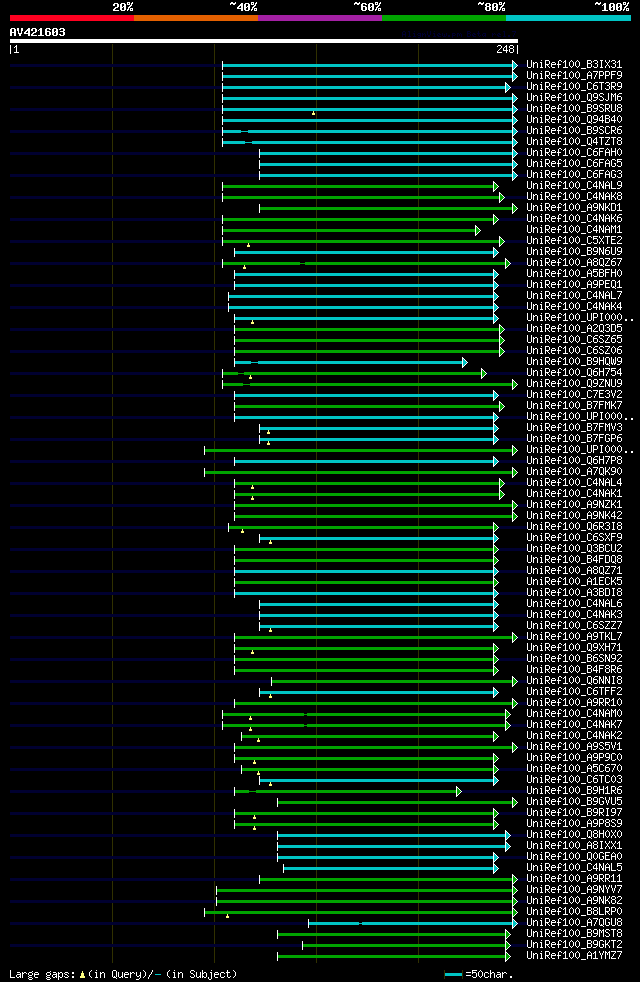The image size is (640, 982).
Task: Select hit label UniRef100_C6SZ06
Action: pyautogui.click(x=574, y=351)
